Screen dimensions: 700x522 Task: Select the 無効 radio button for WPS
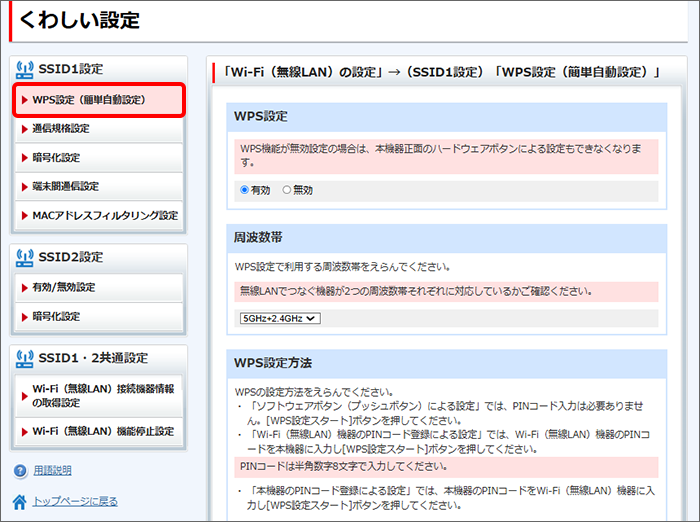point(287,190)
